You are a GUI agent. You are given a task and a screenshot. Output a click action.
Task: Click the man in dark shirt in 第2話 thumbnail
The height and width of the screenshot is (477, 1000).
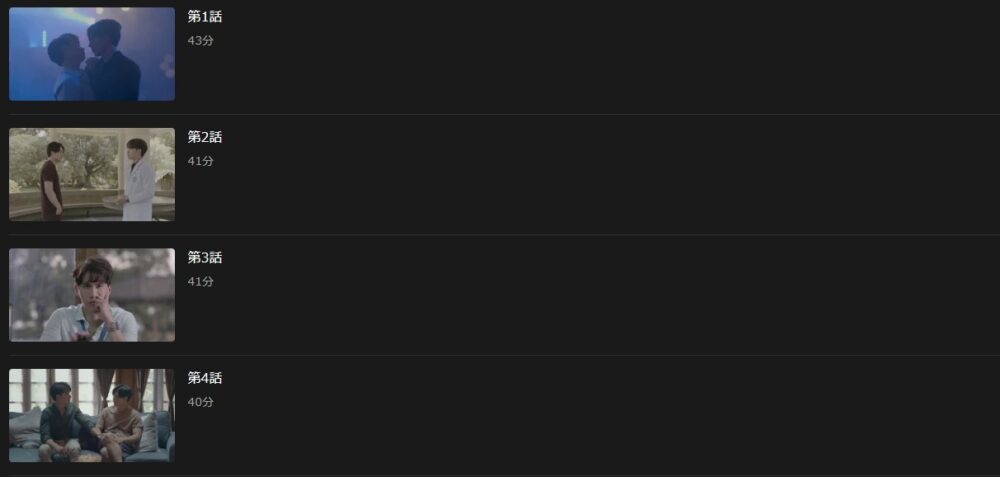(52, 180)
